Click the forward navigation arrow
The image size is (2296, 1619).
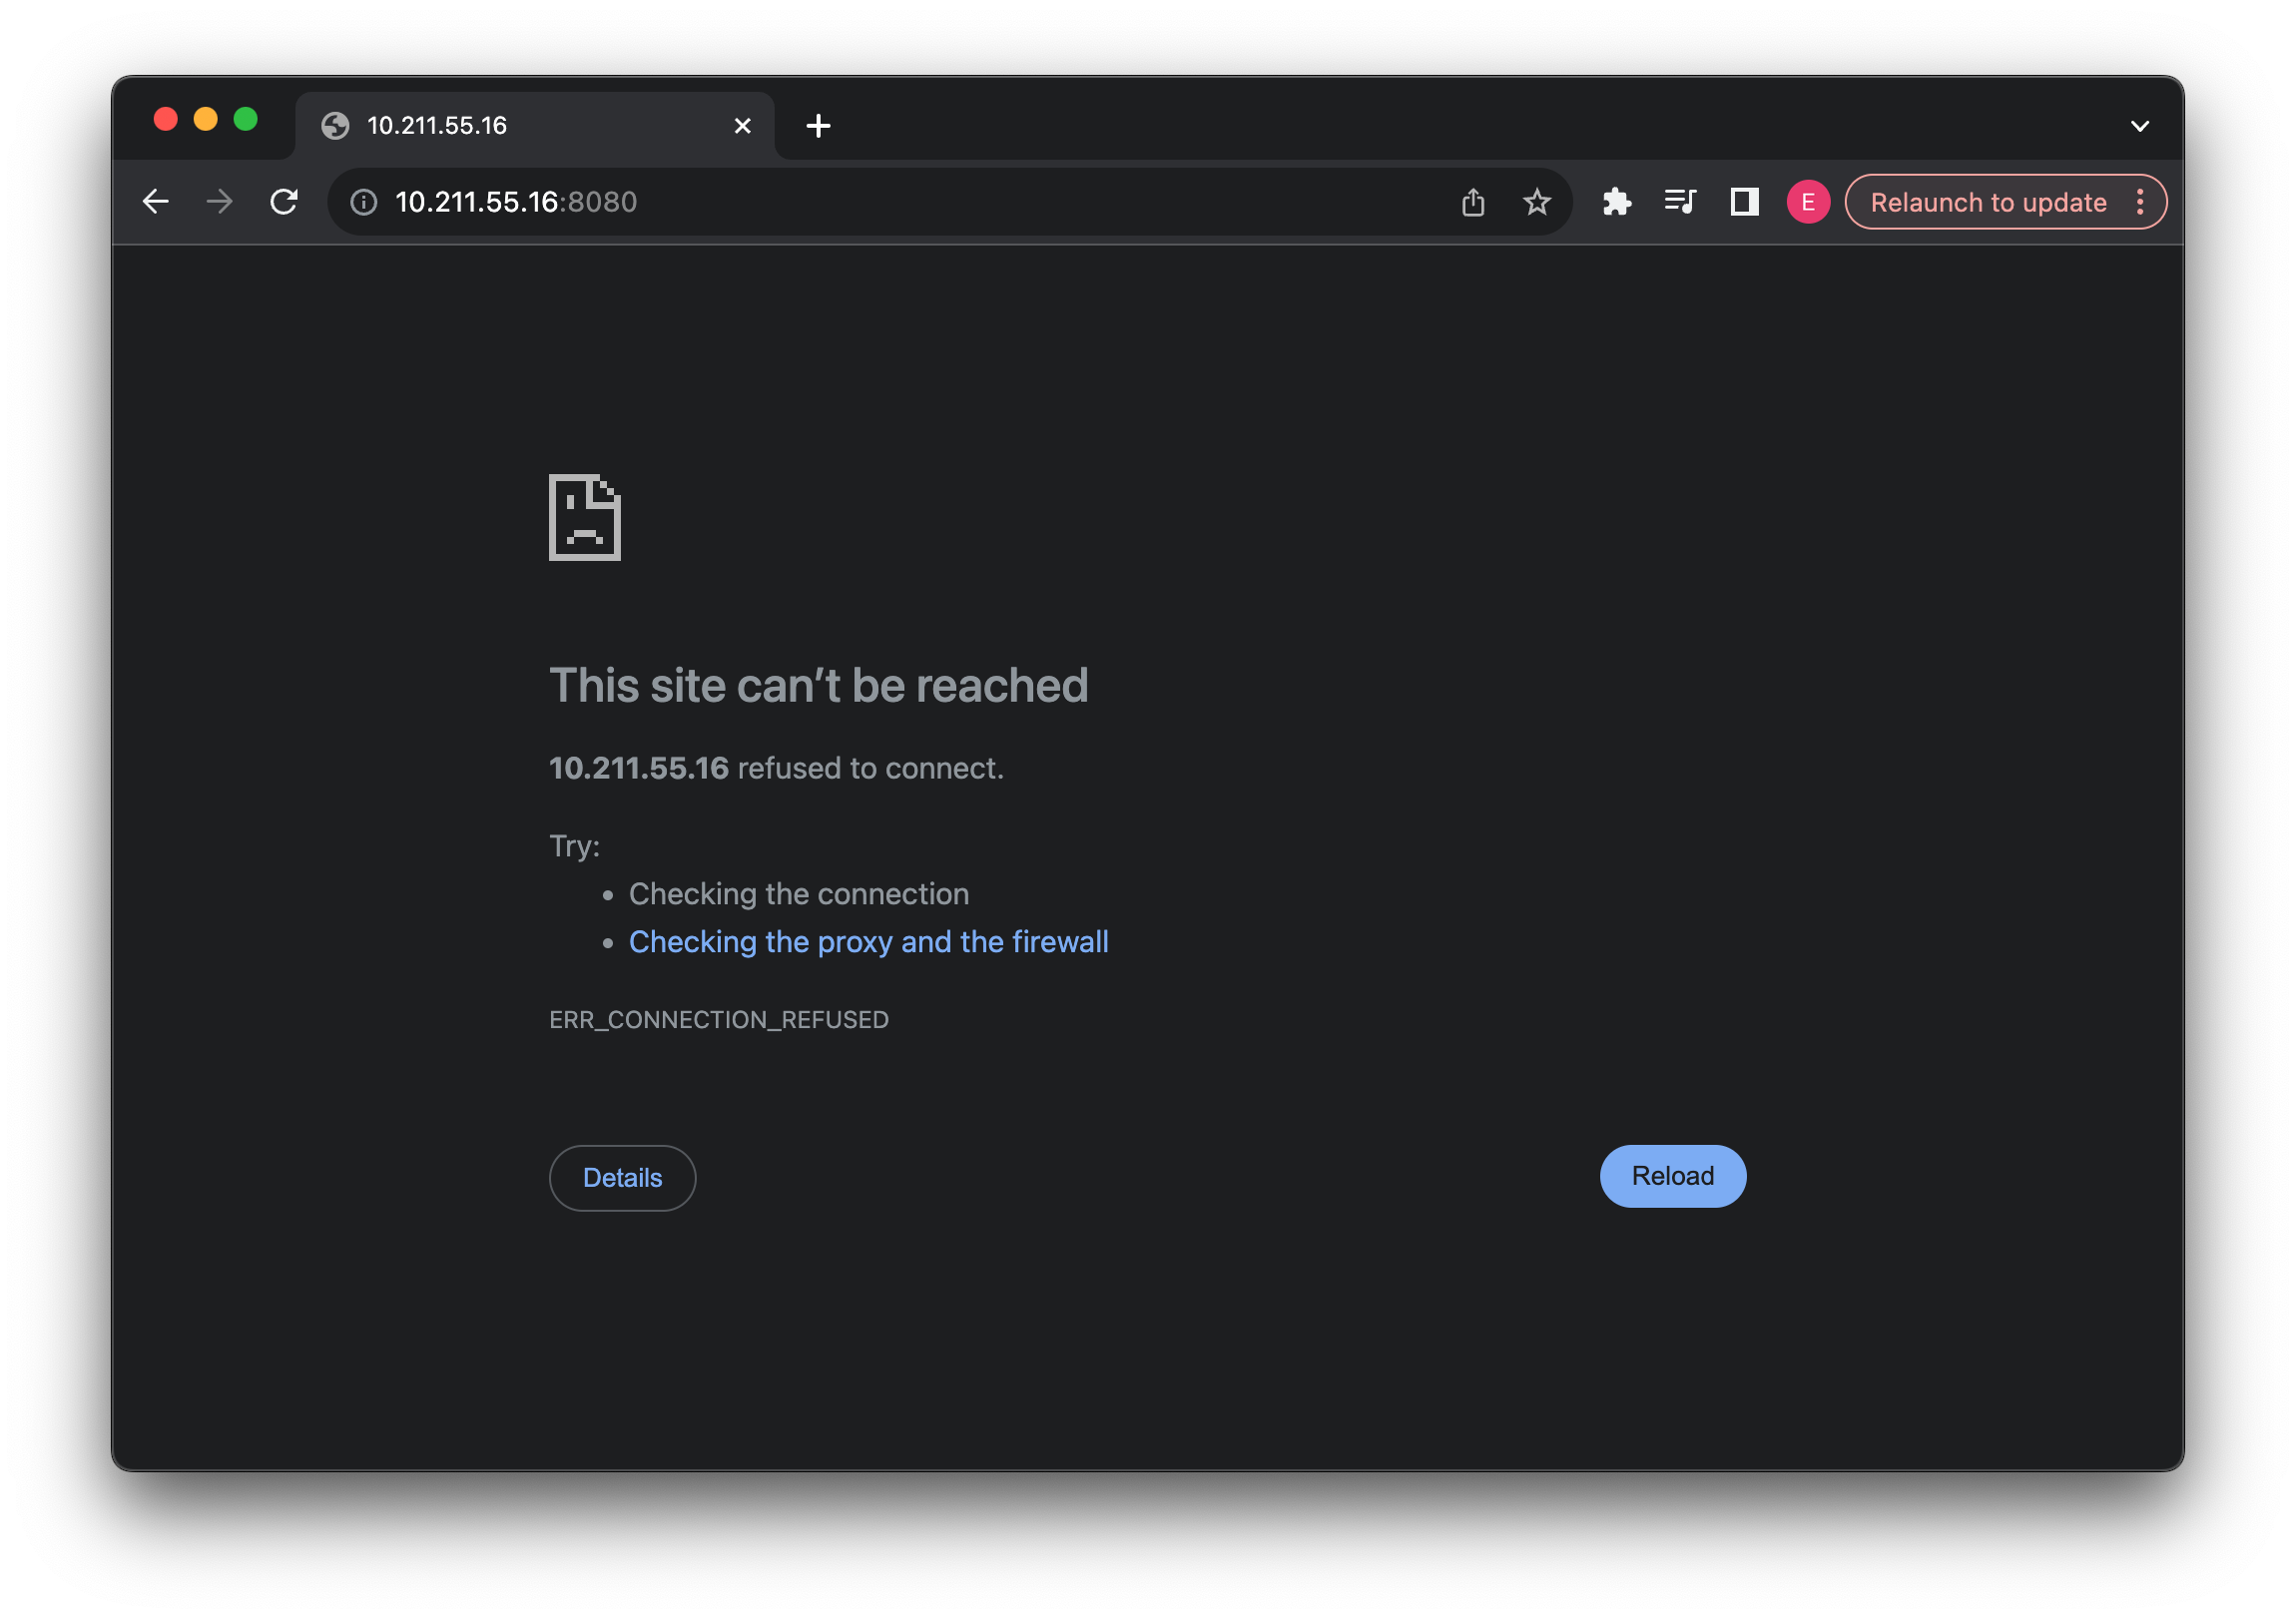point(219,202)
